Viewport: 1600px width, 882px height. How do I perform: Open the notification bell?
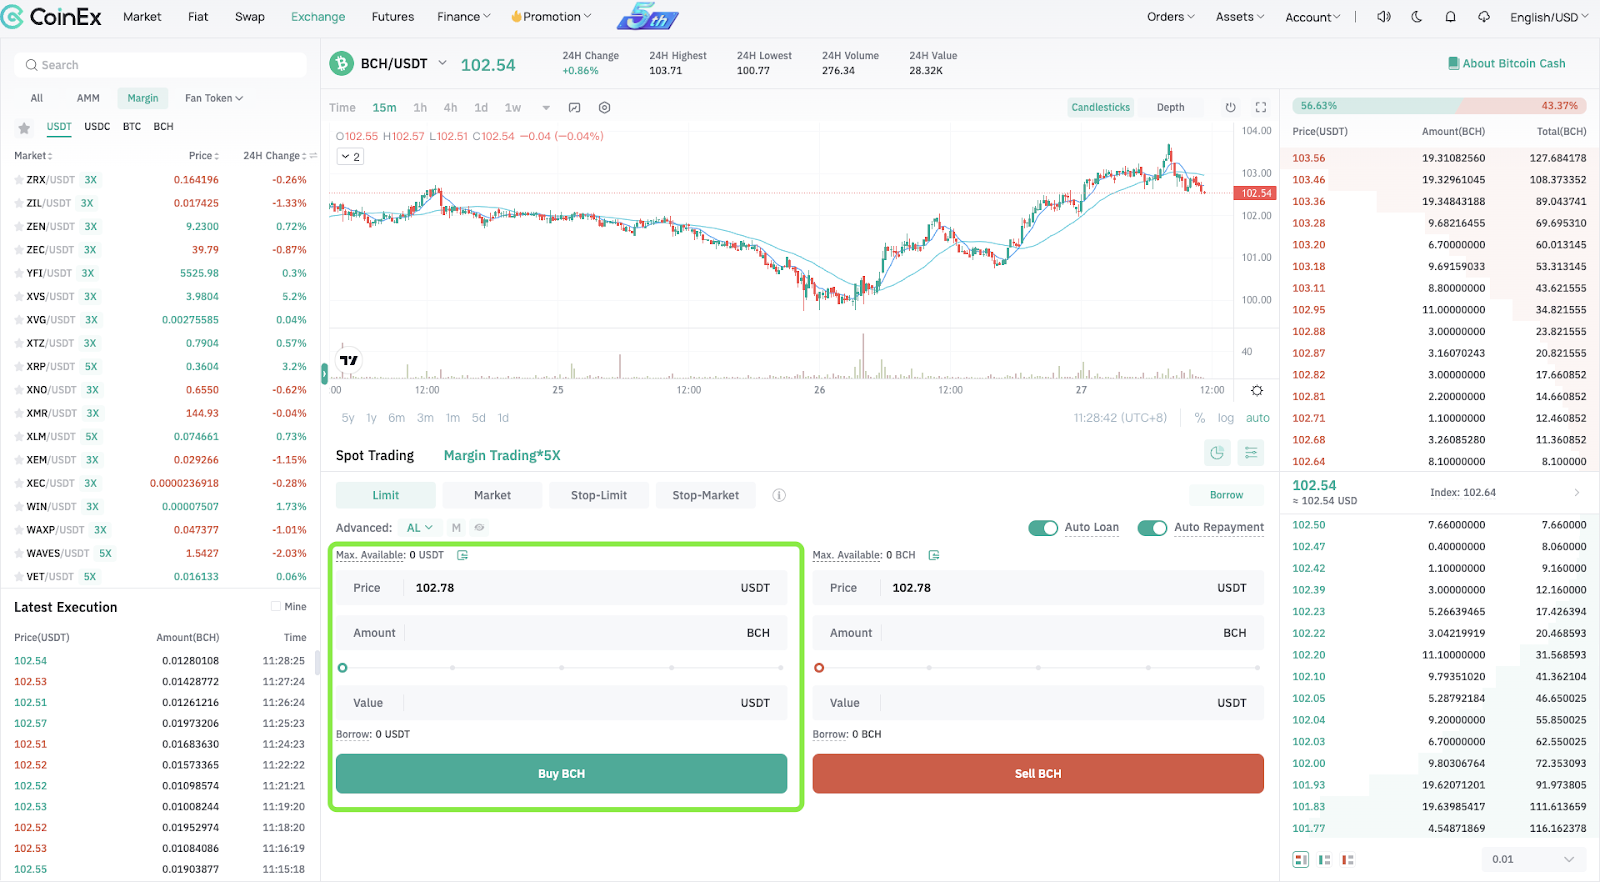tap(1450, 17)
